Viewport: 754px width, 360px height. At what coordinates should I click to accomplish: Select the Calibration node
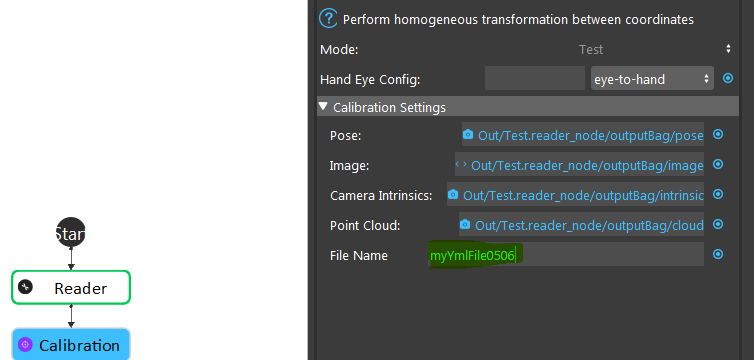71,344
